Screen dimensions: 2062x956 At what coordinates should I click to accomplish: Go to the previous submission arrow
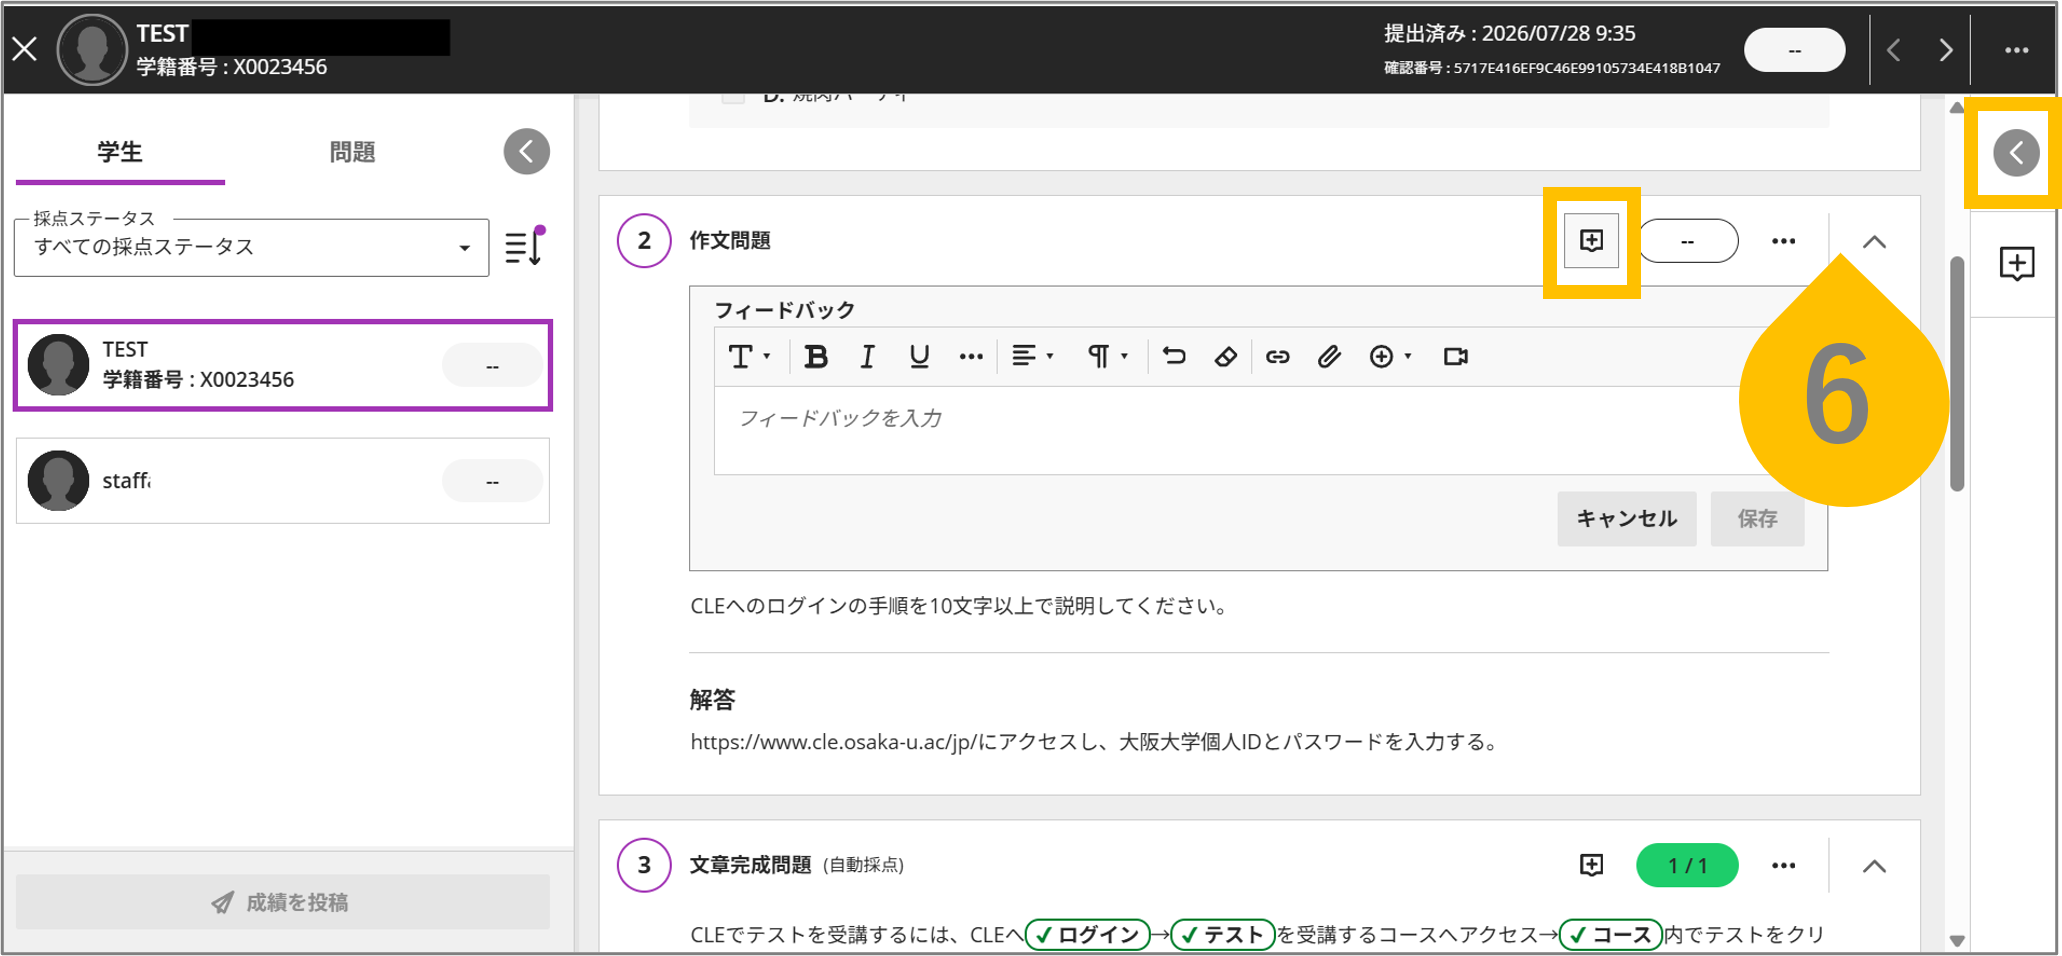(1894, 50)
